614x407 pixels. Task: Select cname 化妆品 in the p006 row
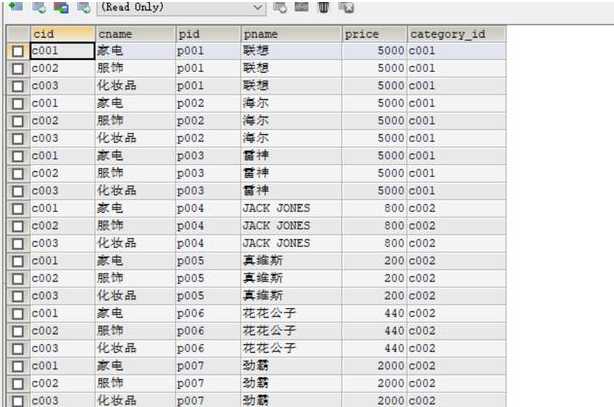[x=135, y=348]
